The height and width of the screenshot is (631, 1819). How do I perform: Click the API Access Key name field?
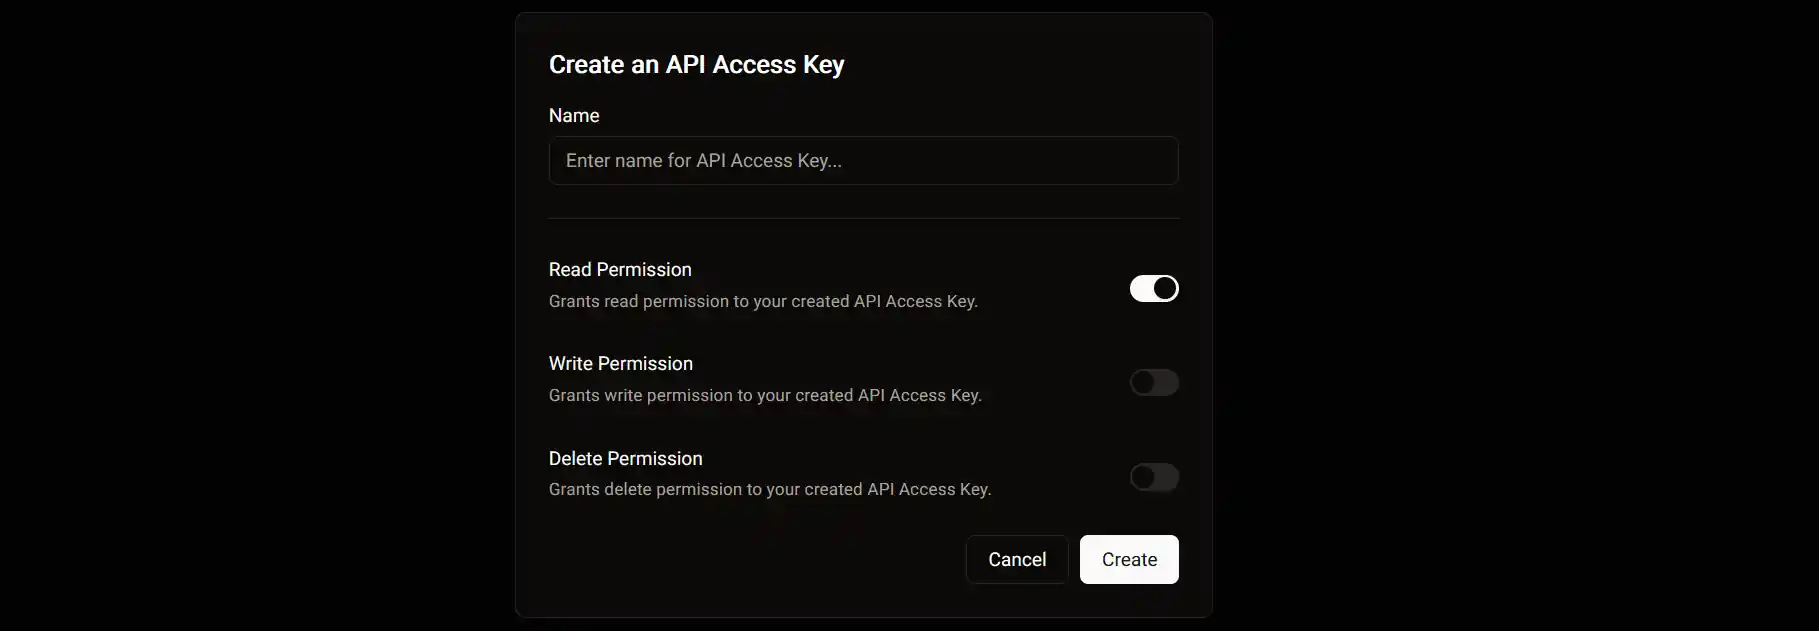point(862,160)
